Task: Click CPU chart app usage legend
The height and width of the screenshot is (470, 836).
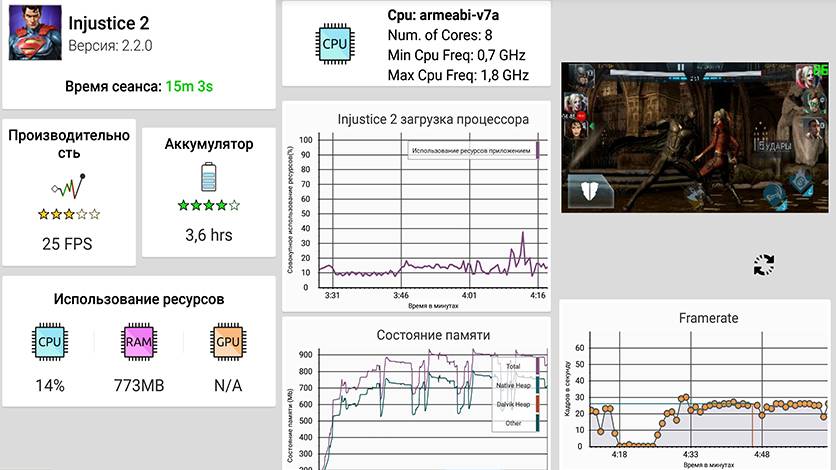Action: tap(472, 150)
